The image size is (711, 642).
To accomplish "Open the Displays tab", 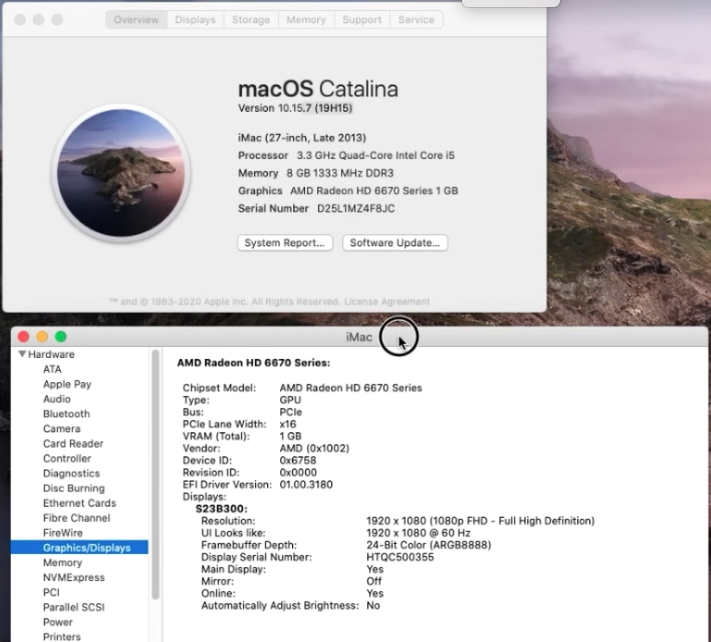I will (195, 20).
